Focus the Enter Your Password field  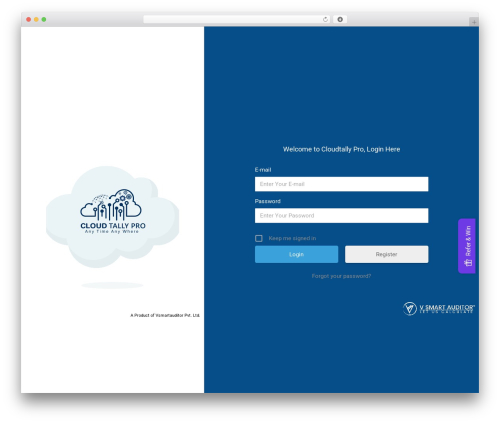pos(341,215)
